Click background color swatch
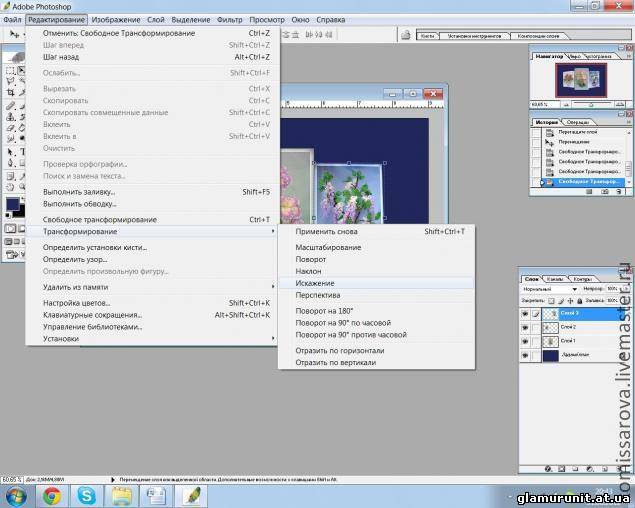Viewport: 635px width, 508px height. click(x=20, y=213)
